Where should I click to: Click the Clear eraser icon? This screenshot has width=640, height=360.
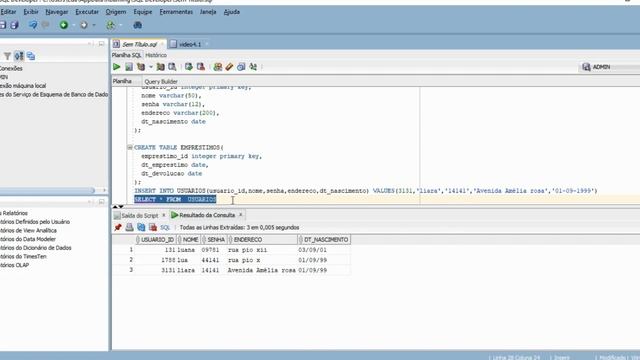(x=229, y=67)
